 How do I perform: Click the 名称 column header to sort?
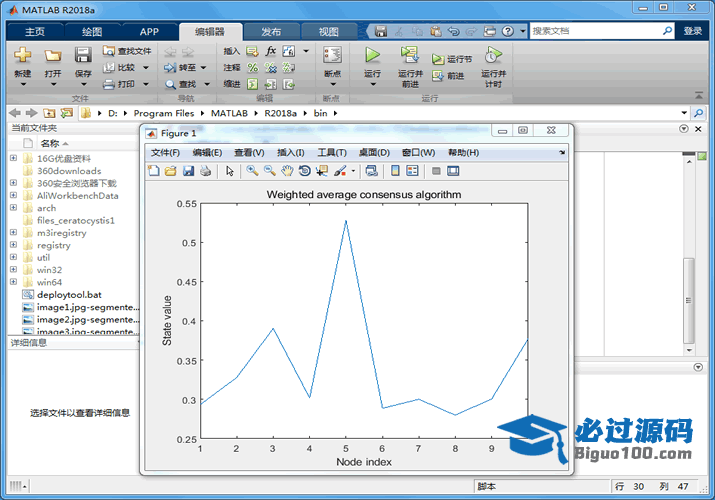[50, 143]
